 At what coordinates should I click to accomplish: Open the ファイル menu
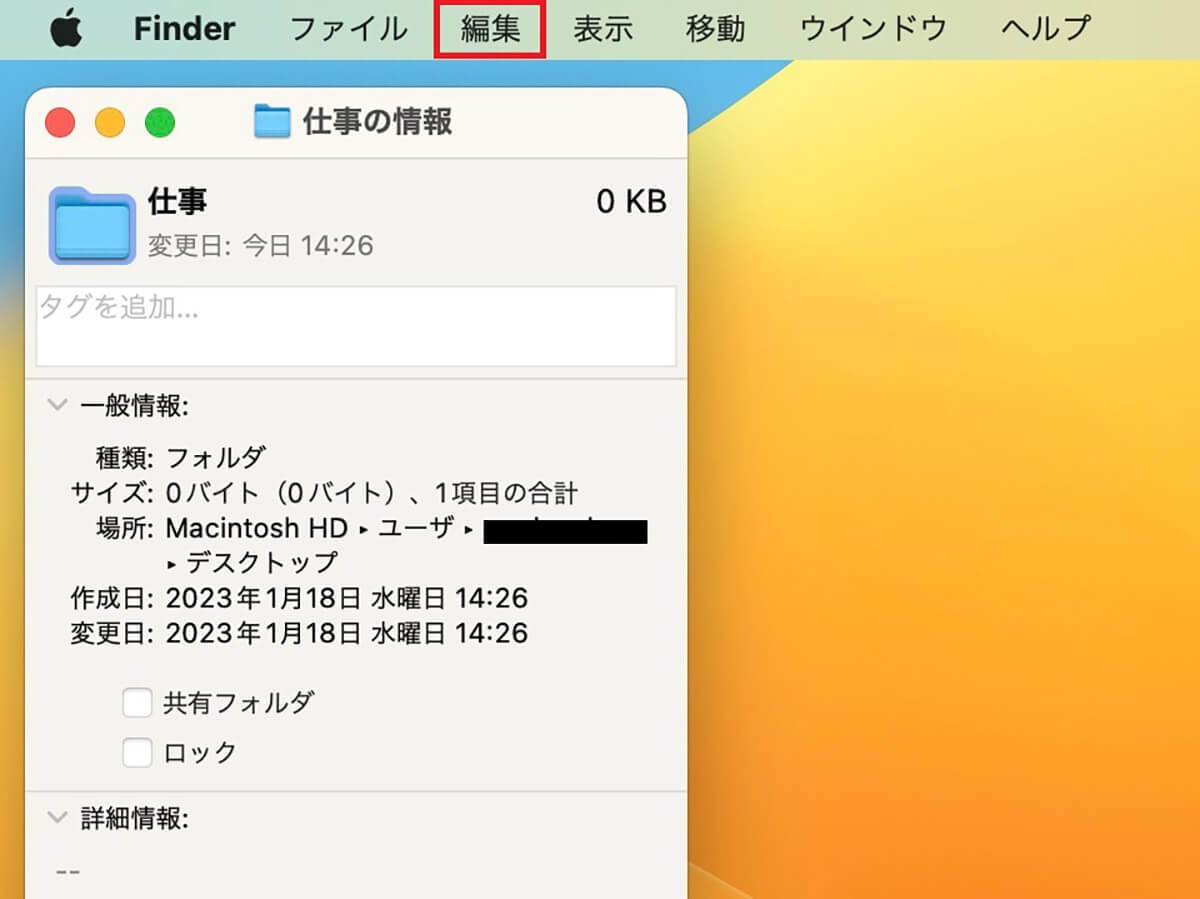[x=349, y=29]
